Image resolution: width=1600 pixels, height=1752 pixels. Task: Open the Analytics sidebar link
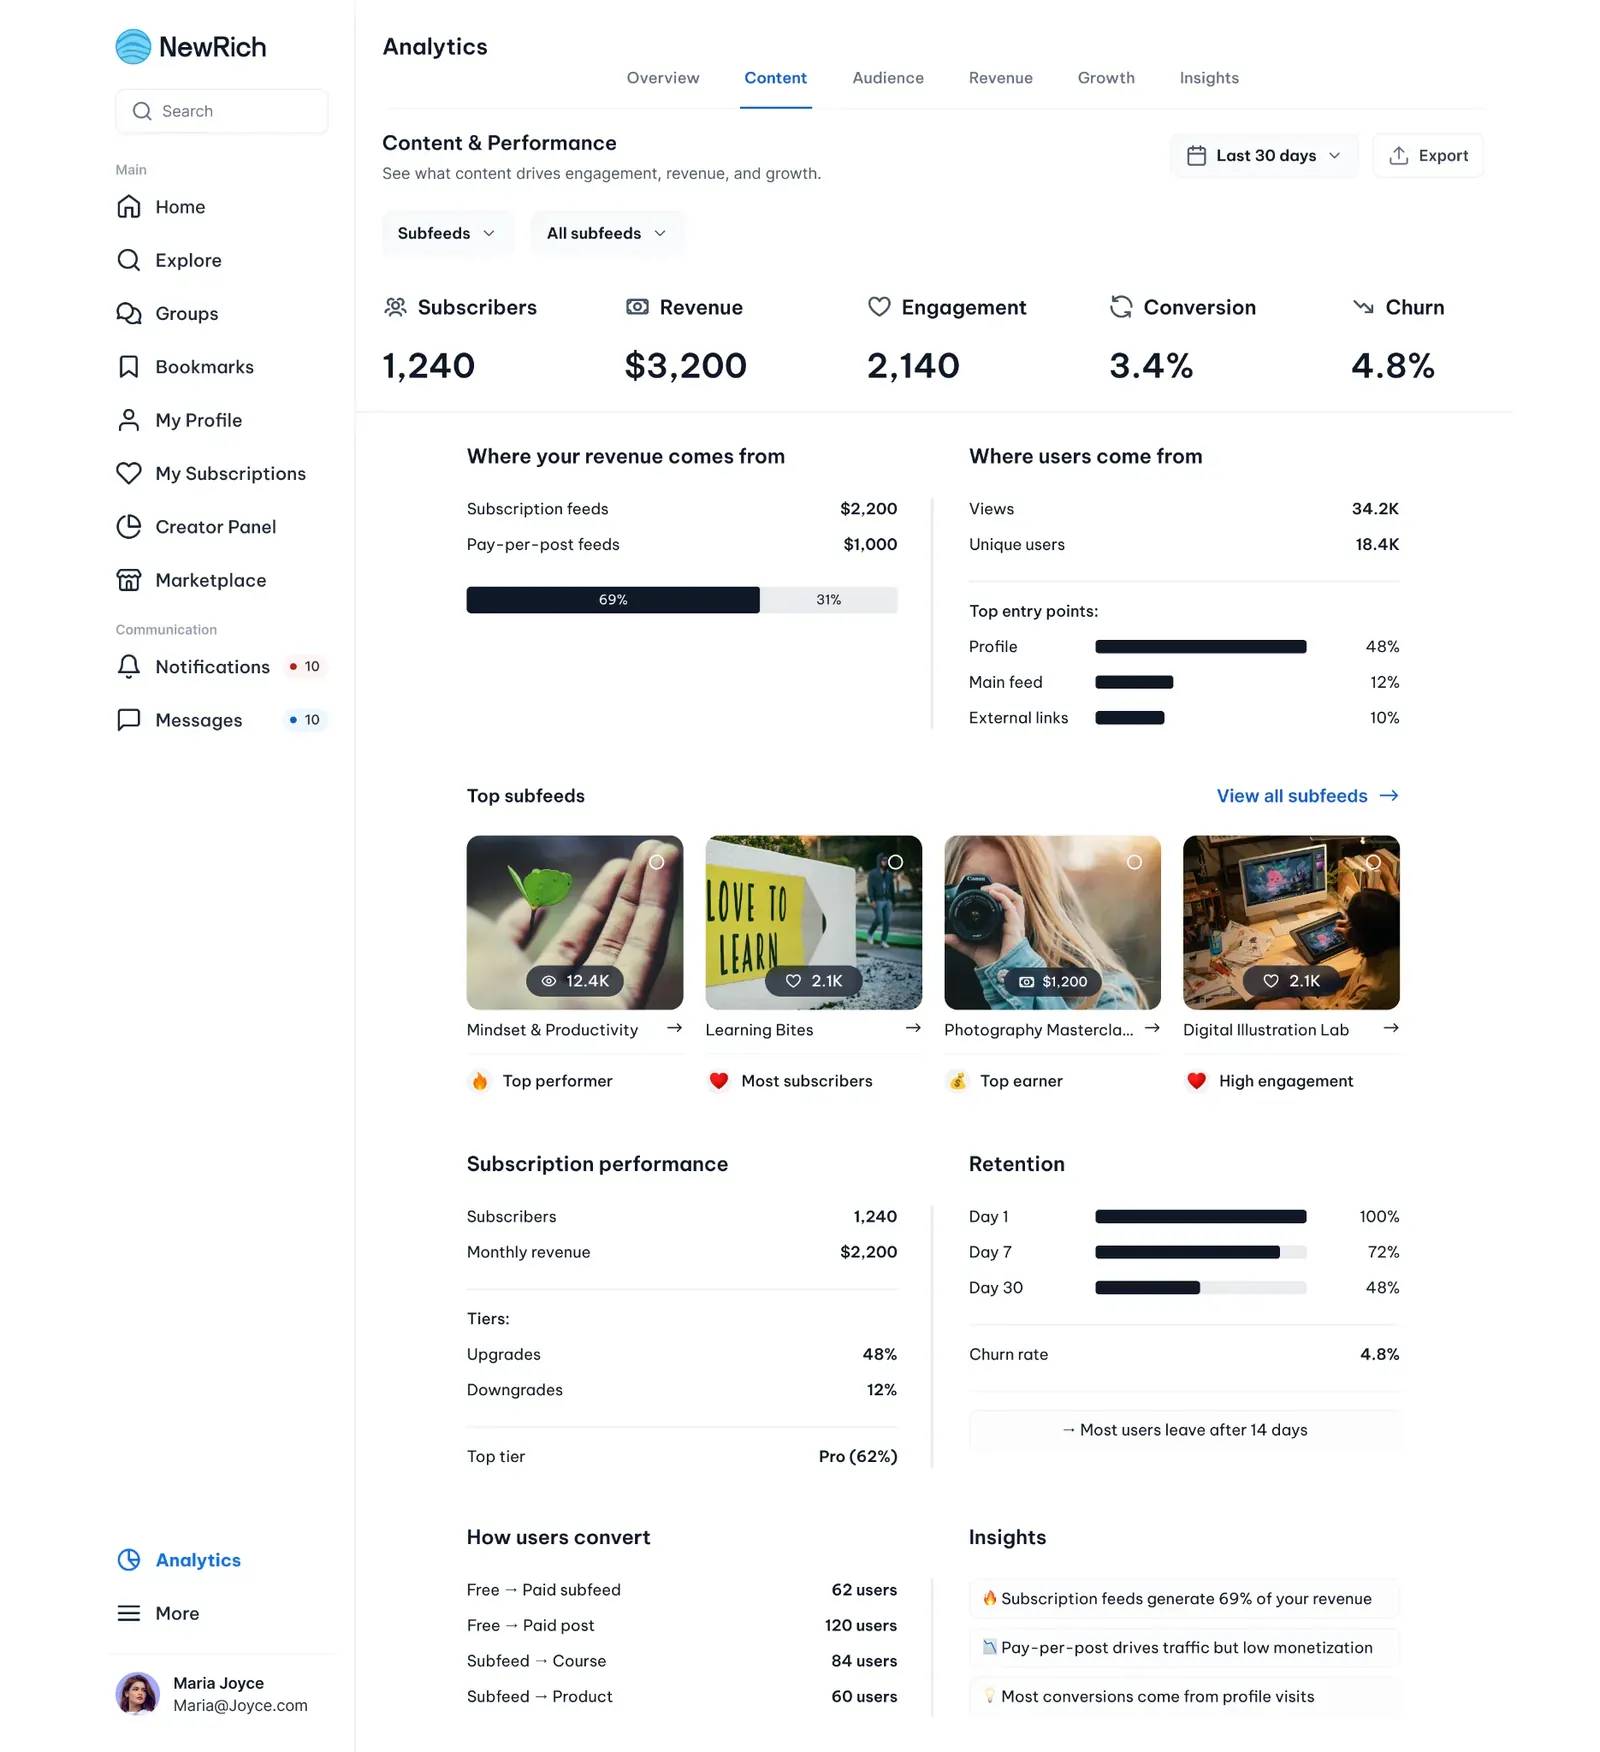(x=198, y=1560)
